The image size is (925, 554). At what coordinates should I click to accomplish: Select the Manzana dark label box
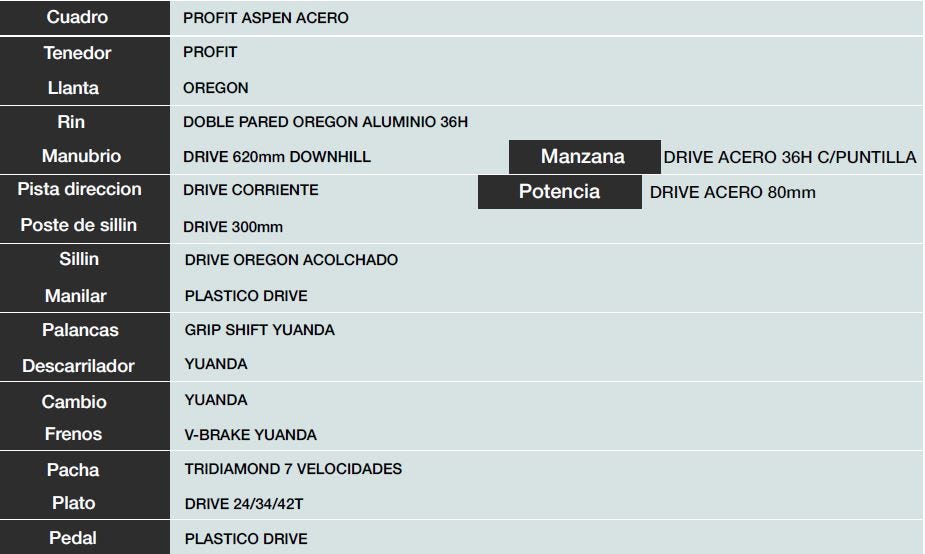pyautogui.click(x=585, y=156)
